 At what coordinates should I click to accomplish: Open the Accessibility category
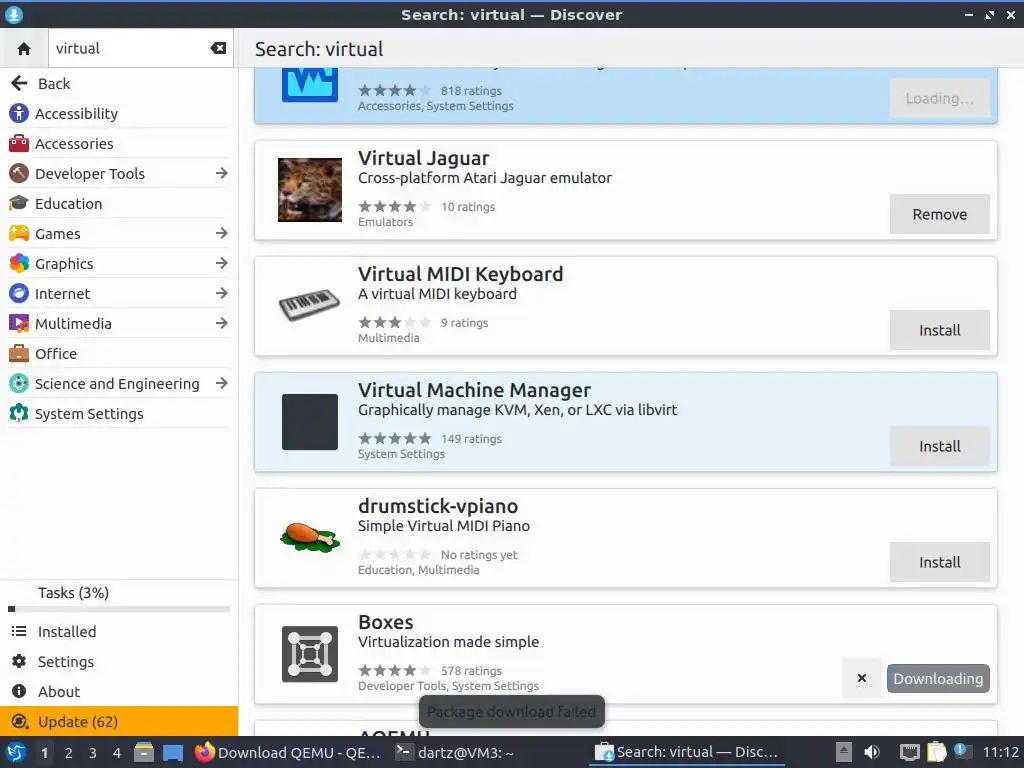coord(119,114)
